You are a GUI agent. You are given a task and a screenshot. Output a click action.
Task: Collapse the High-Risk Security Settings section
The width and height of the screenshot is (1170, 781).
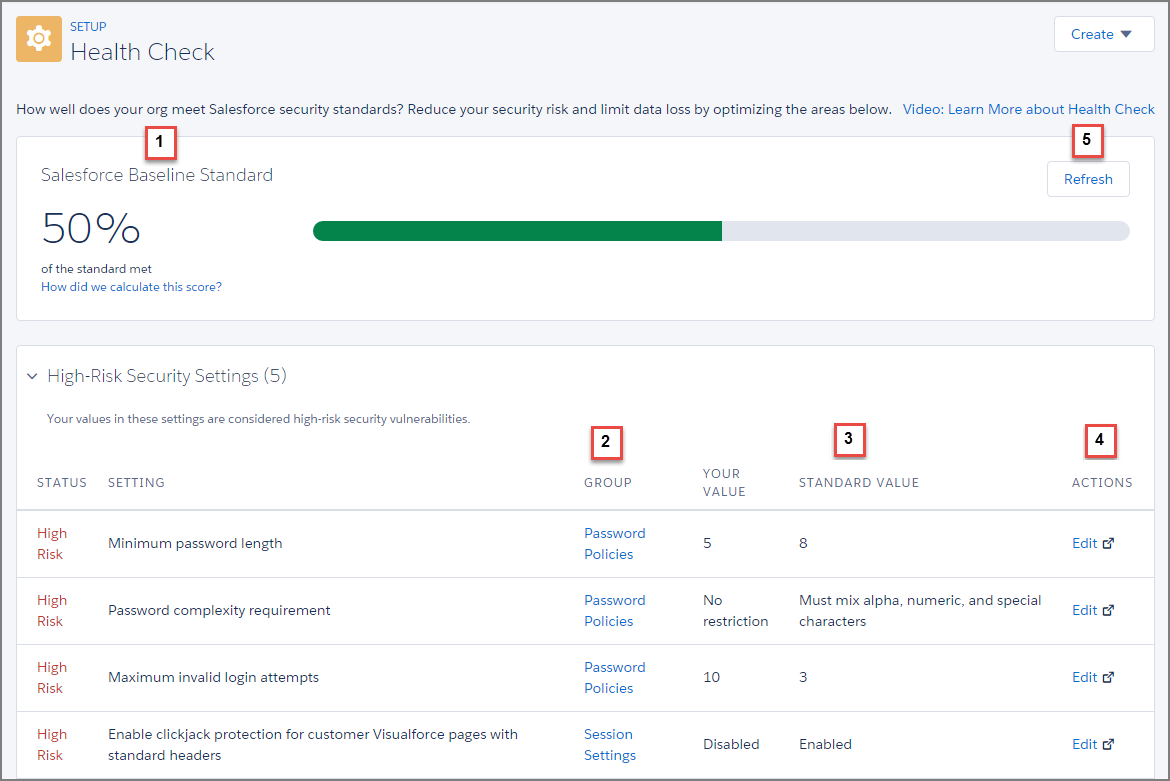[32, 376]
